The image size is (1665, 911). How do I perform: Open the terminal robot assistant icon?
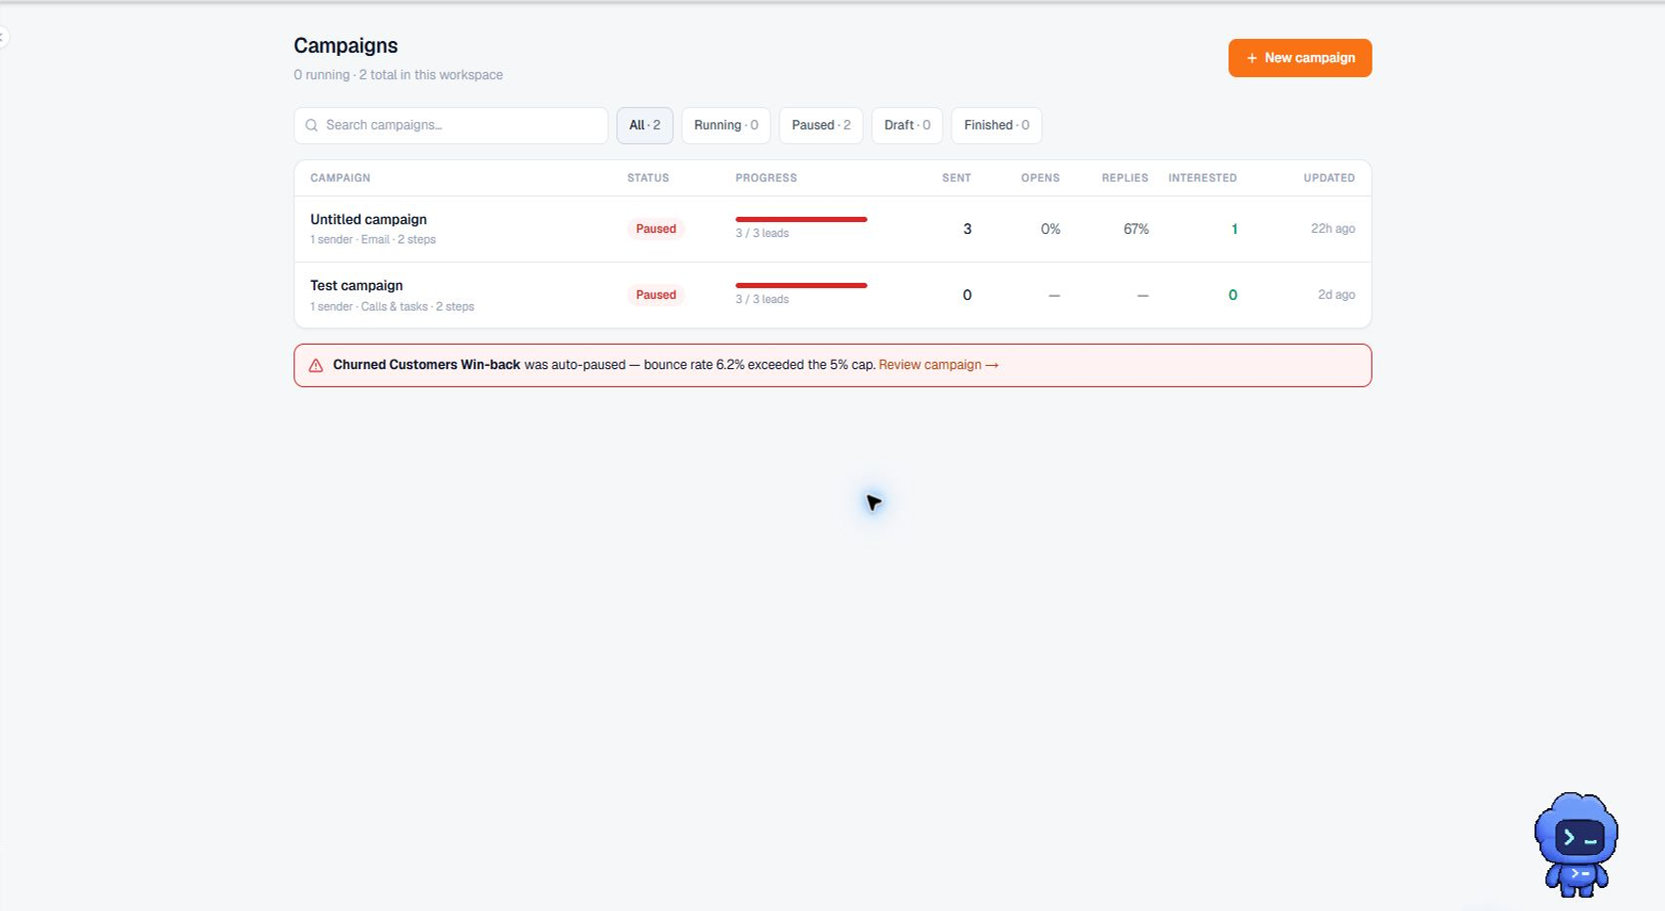(1576, 844)
